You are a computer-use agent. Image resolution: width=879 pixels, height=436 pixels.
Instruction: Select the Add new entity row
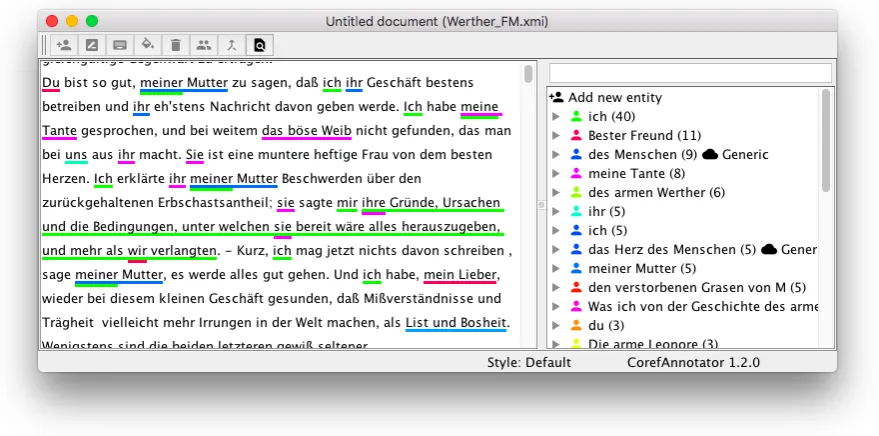(x=683, y=98)
